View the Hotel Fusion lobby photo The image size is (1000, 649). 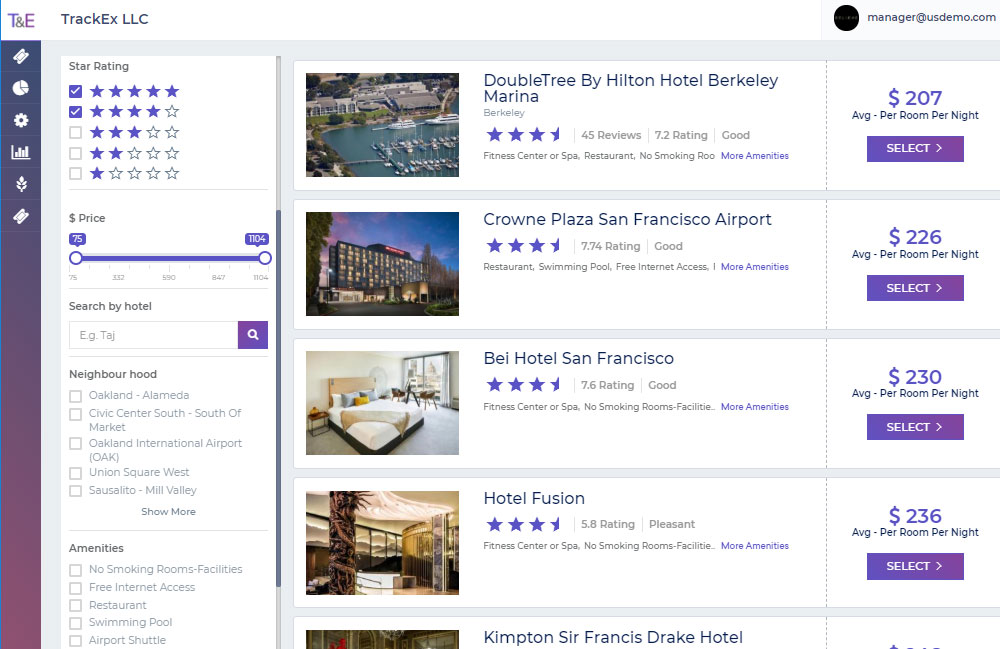click(x=382, y=543)
